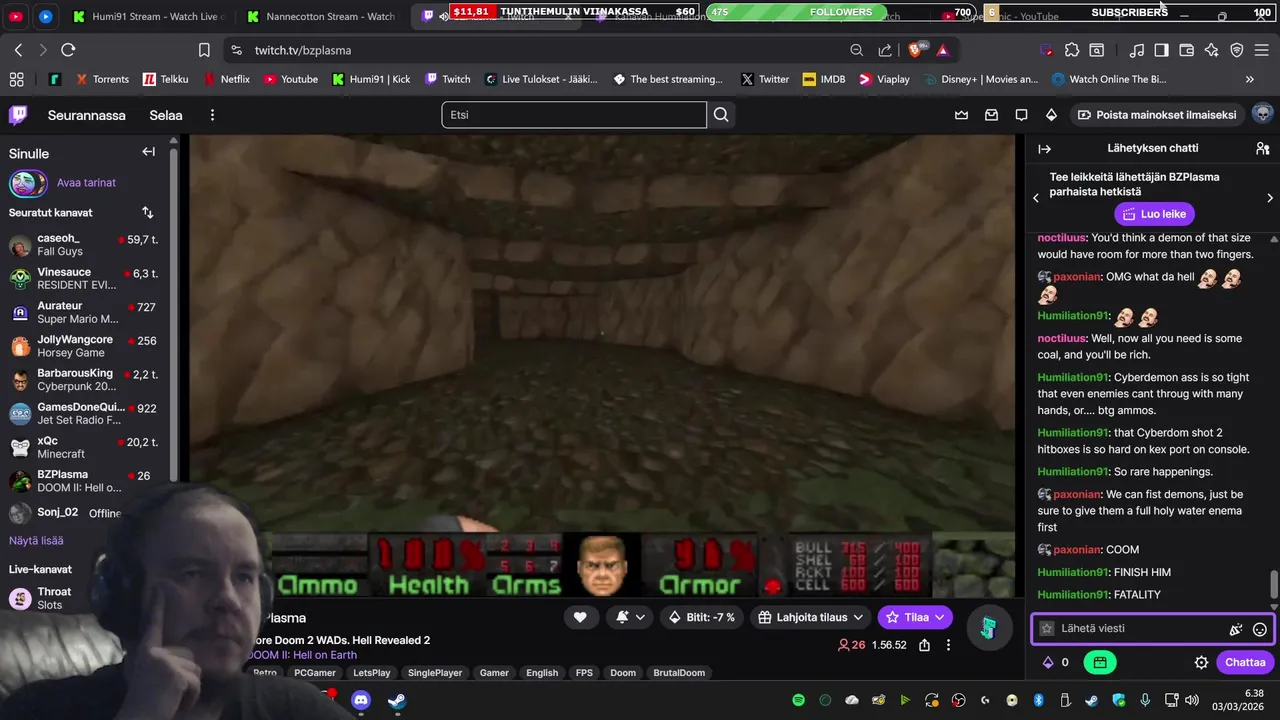Bookmark this page icon
Screen dimensions: 1280x720
pyautogui.click(x=204, y=50)
